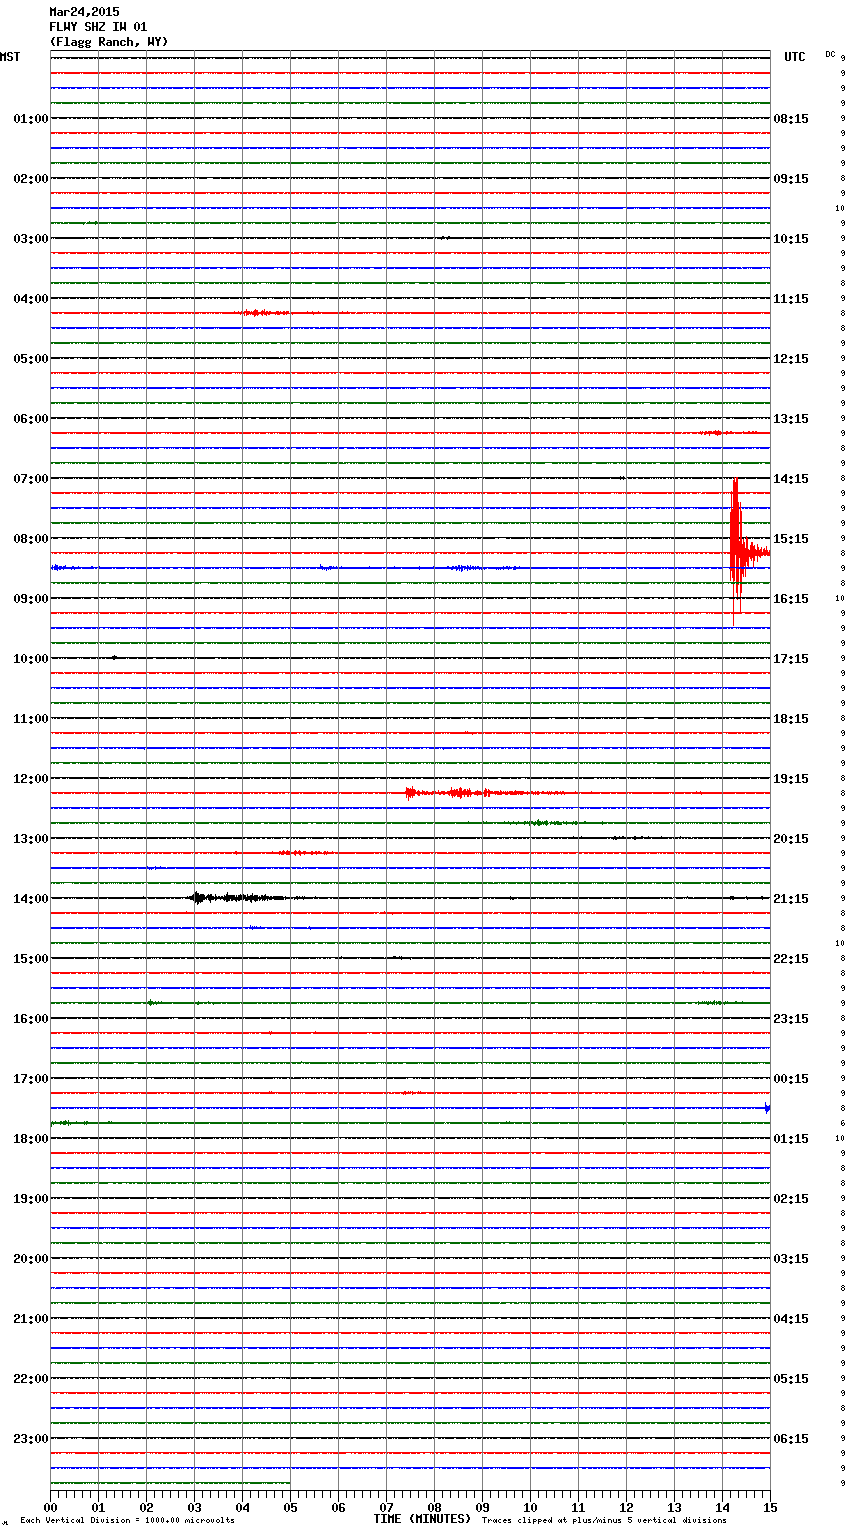Viewport: 850px width, 1534px height.
Task: Click minute '03' on the bottom axis
Action: [x=194, y=1507]
